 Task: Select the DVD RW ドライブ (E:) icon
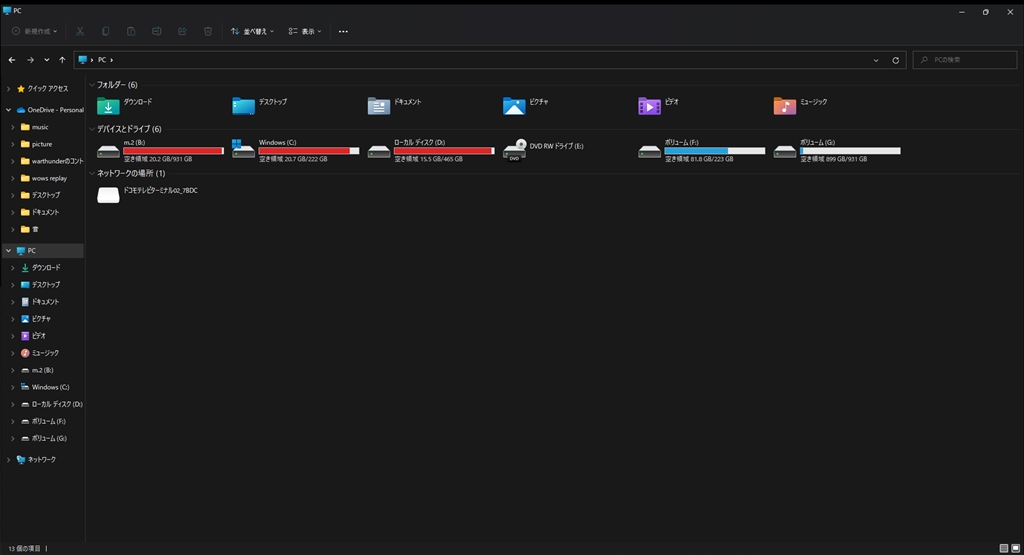pyautogui.click(x=515, y=150)
